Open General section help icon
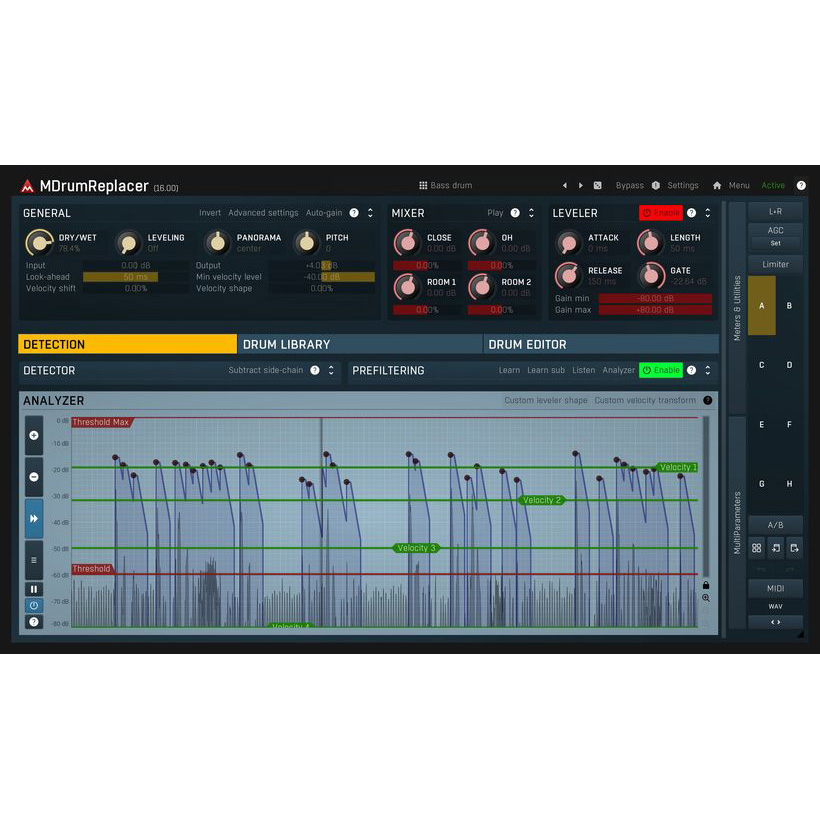 [354, 213]
